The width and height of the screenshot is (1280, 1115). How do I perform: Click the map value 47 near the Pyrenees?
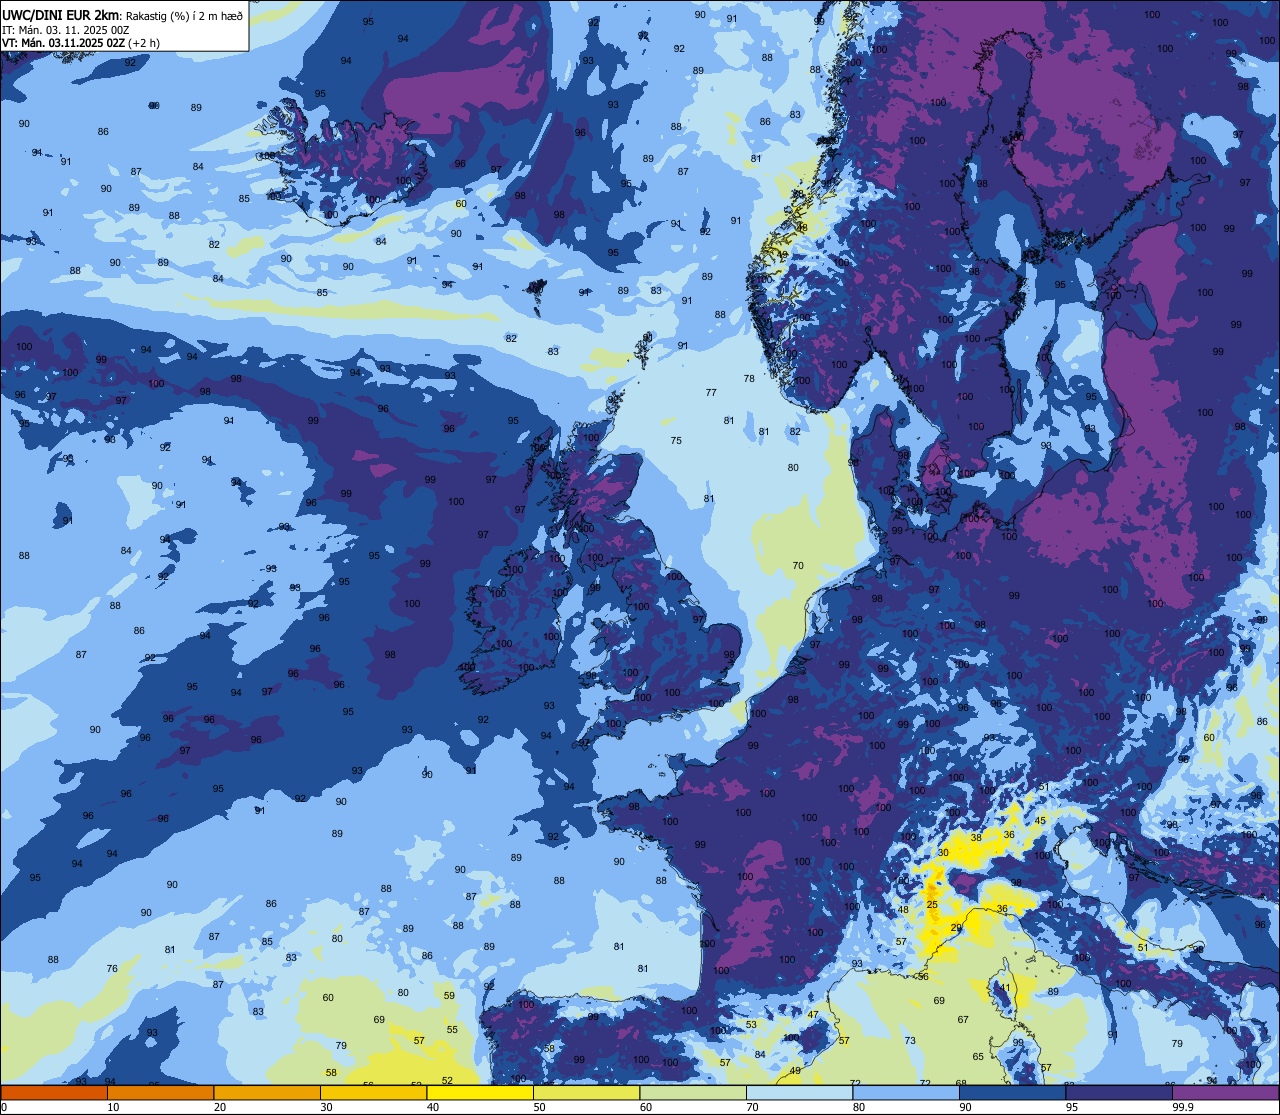[x=813, y=1015]
